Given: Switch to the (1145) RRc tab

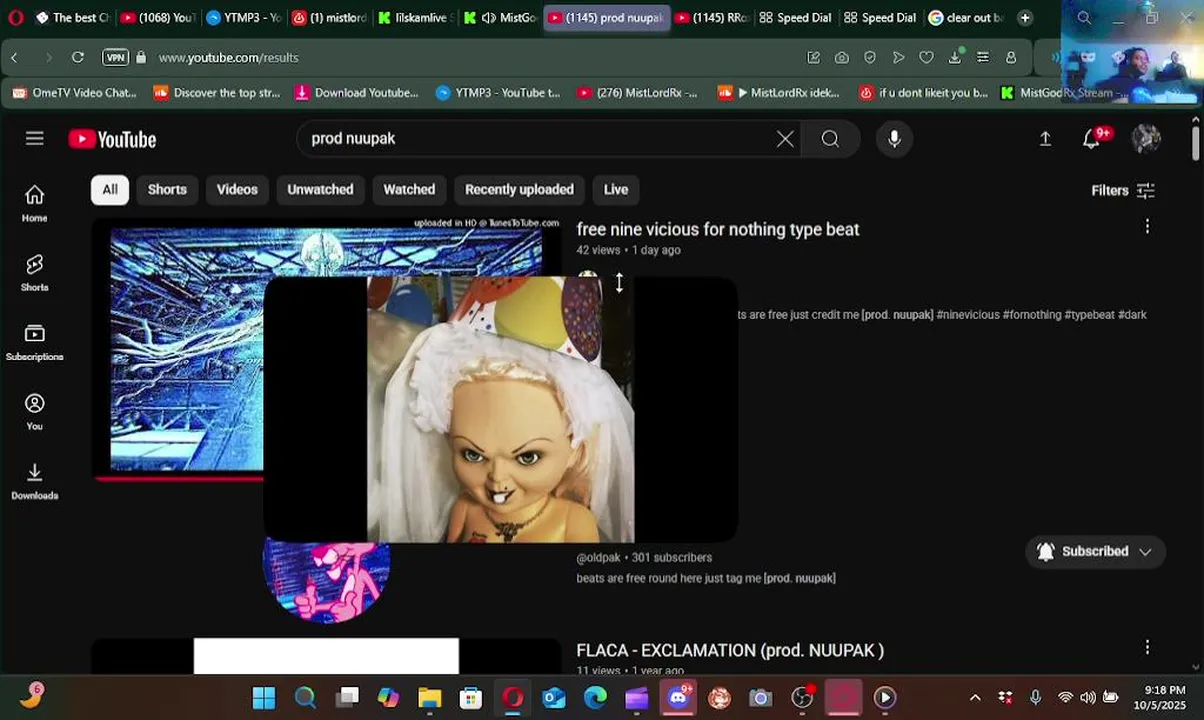Looking at the screenshot, I should coord(711,18).
